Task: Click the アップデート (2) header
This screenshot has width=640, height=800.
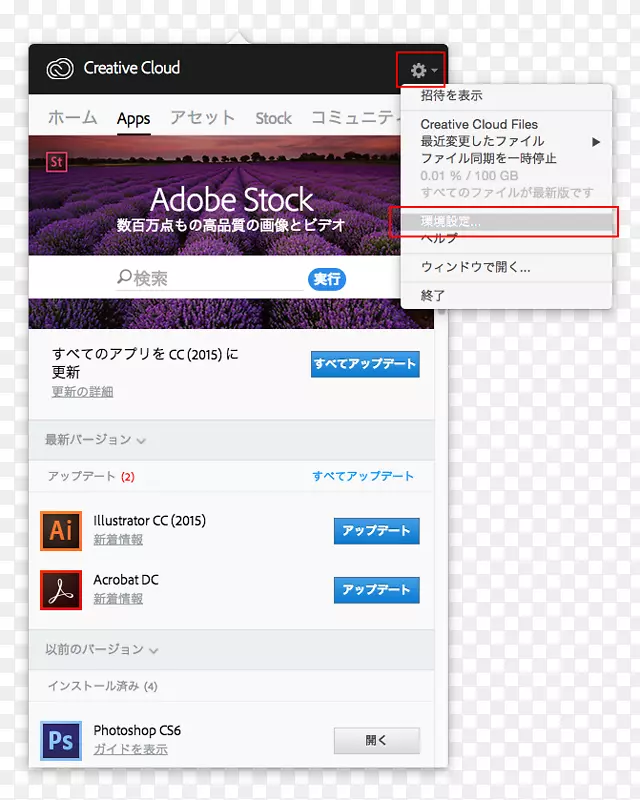Action: [x=91, y=477]
